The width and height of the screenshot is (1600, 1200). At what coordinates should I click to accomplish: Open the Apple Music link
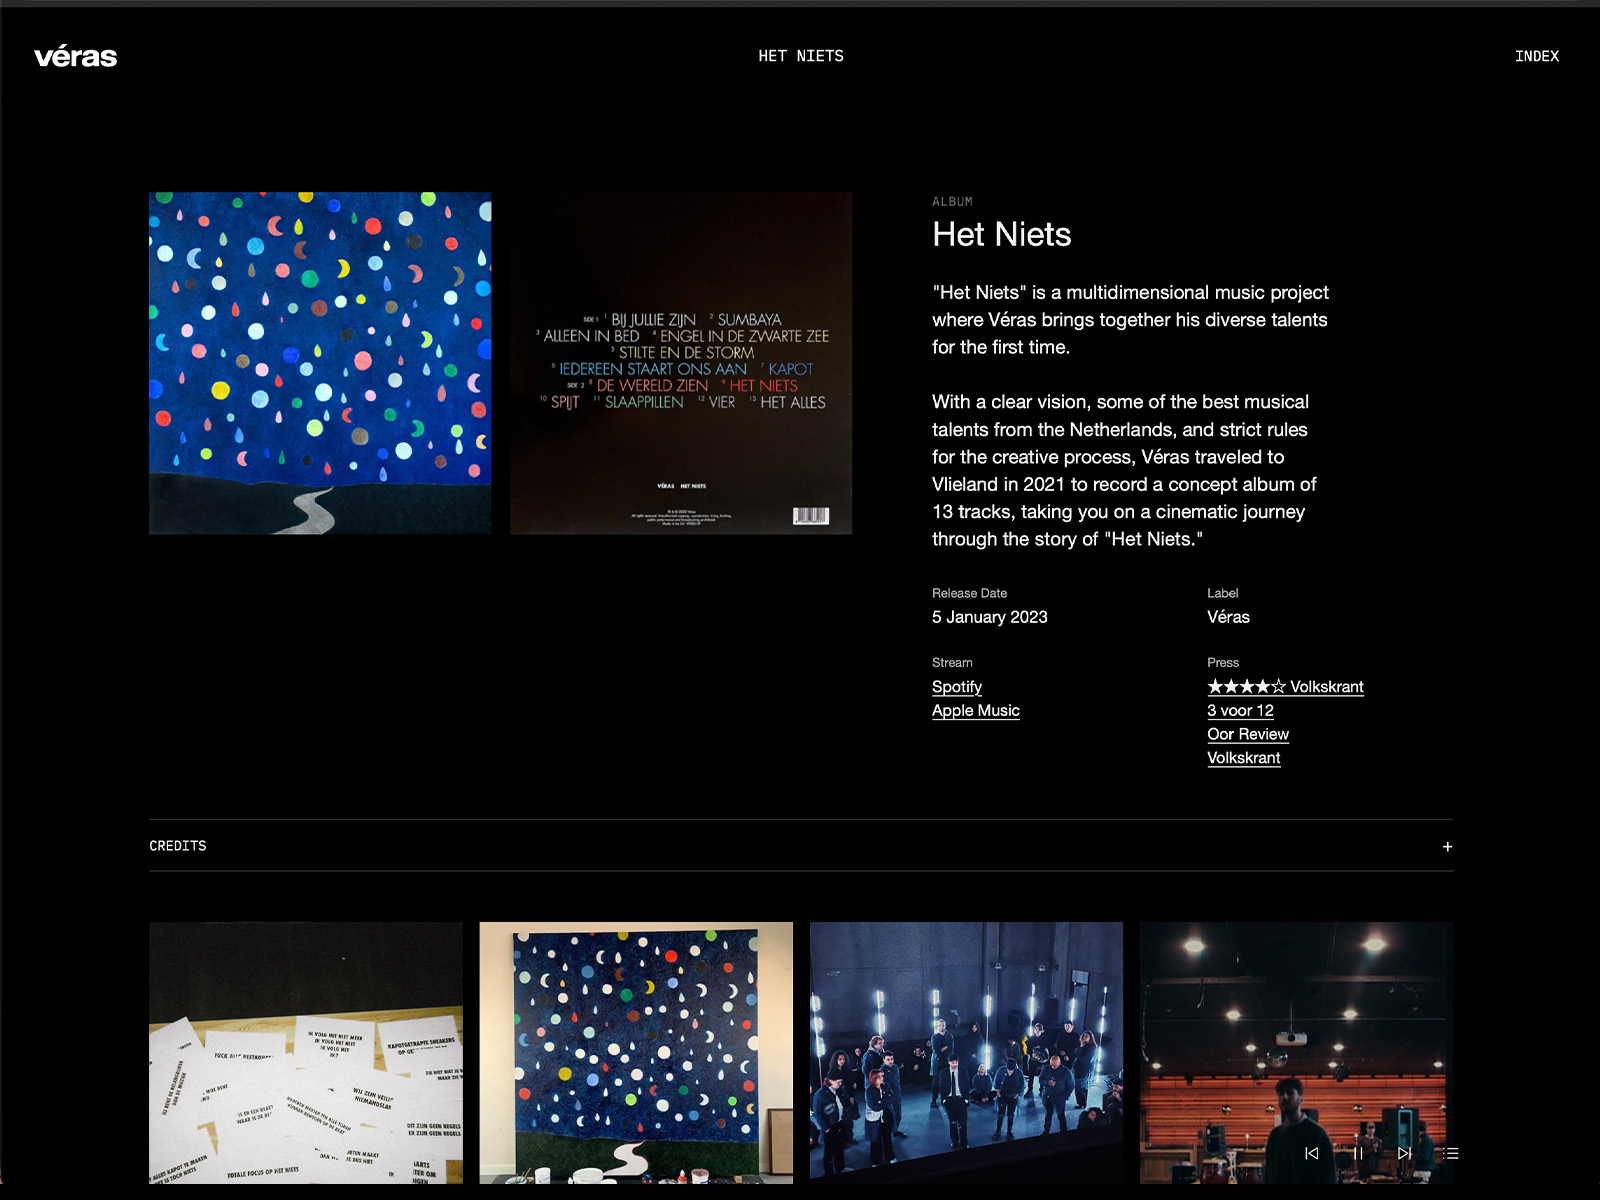976,711
